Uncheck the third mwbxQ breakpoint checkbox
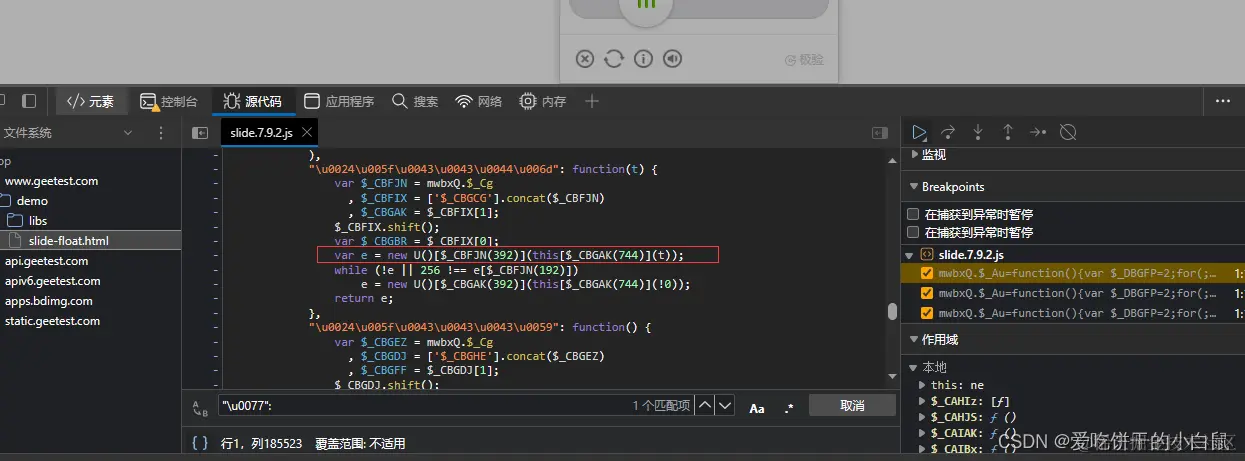The image size is (1245, 461). tap(927, 313)
